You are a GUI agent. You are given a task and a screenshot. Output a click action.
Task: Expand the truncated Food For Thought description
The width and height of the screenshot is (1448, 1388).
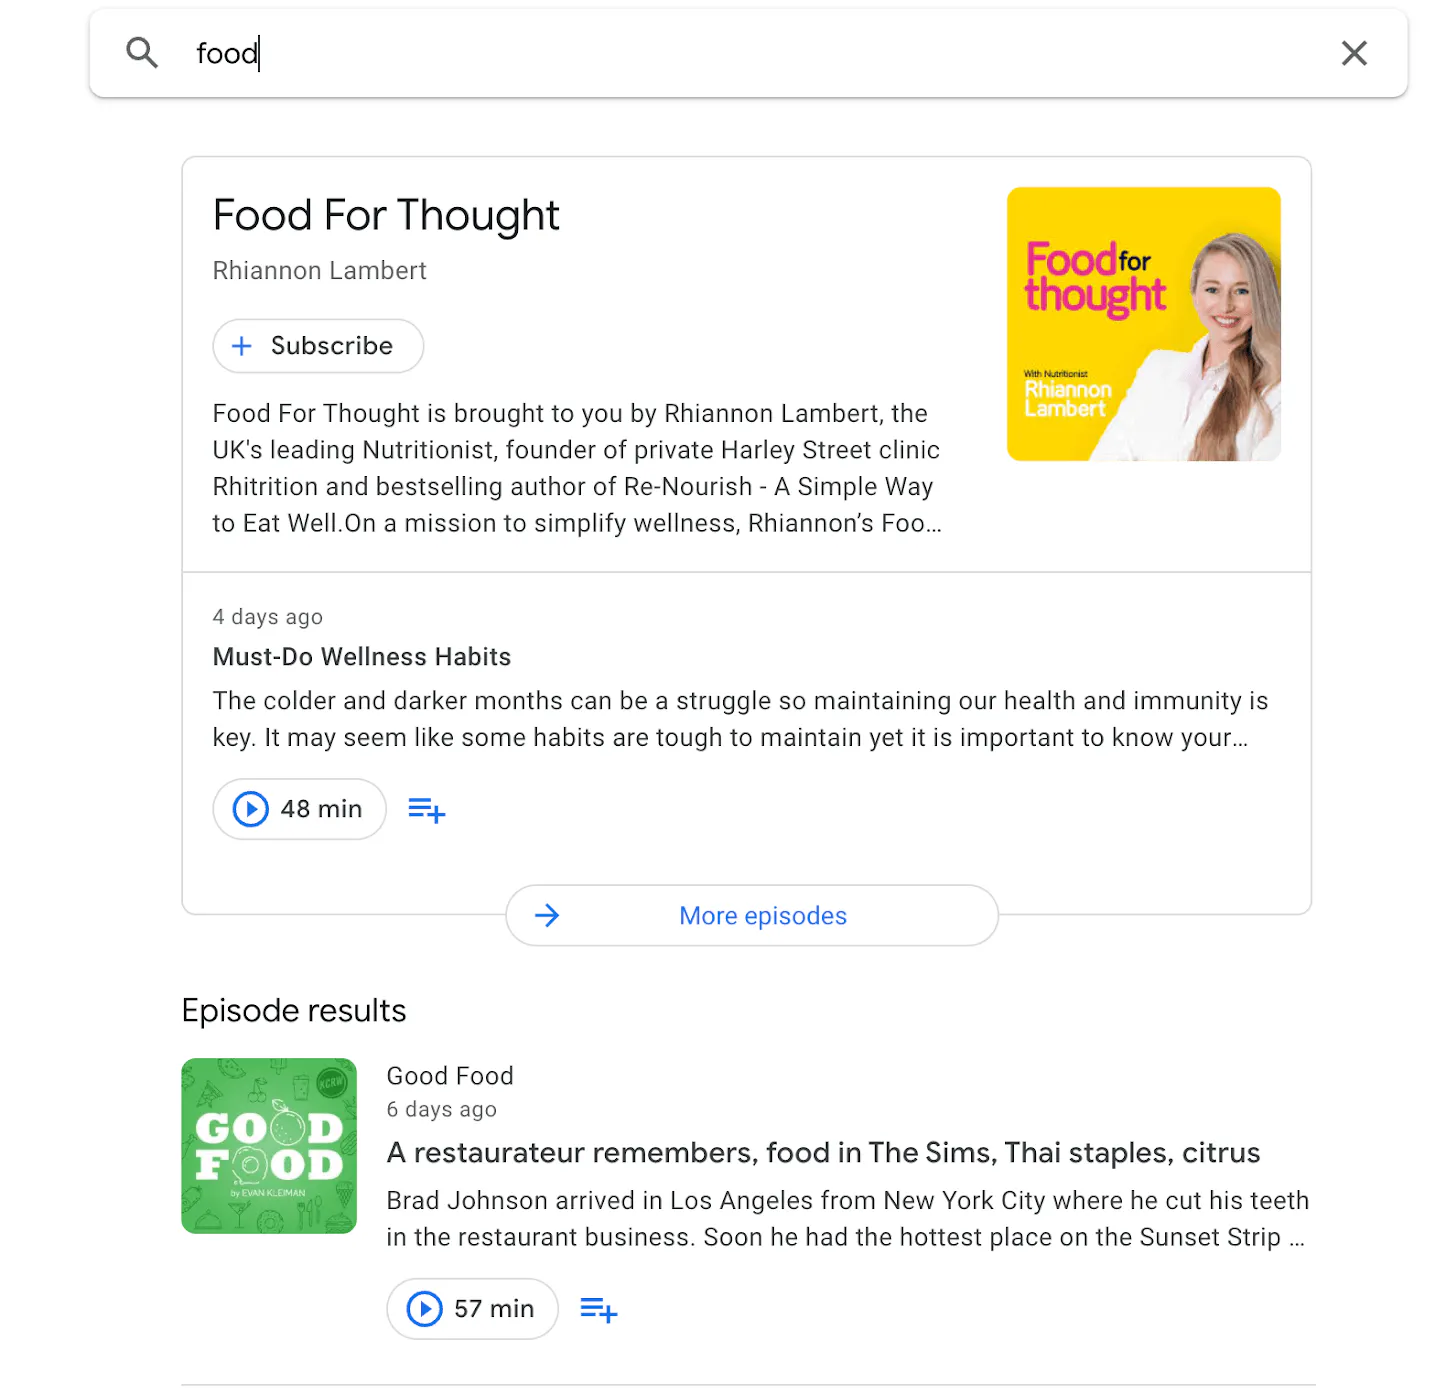pyautogui.click(x=577, y=469)
